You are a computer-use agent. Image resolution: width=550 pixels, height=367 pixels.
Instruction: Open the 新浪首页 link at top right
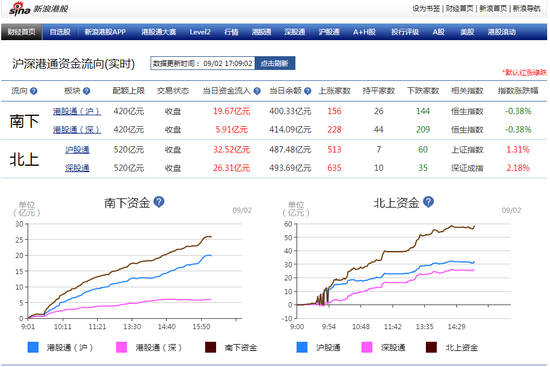click(493, 8)
